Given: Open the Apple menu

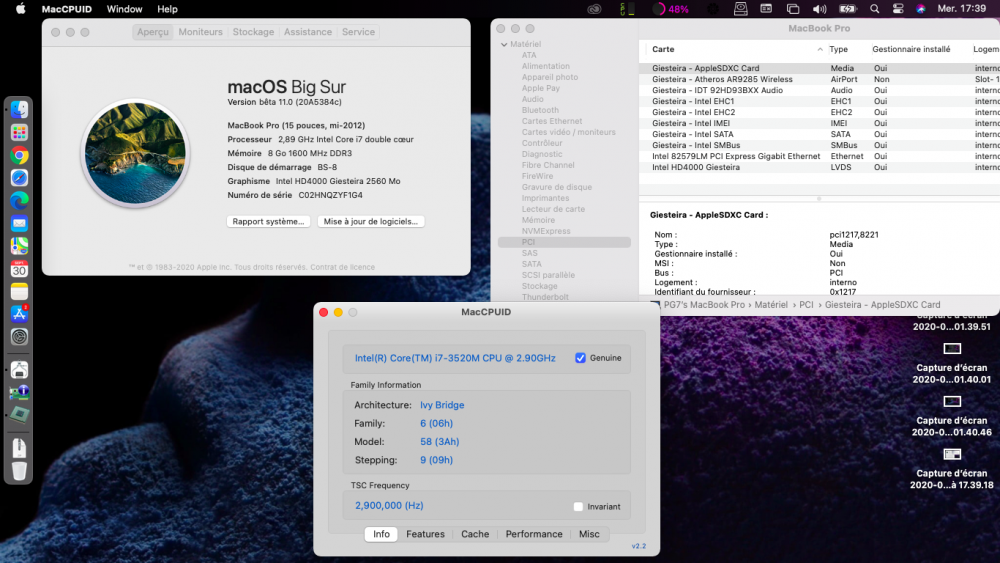Looking at the screenshot, I should point(20,9).
